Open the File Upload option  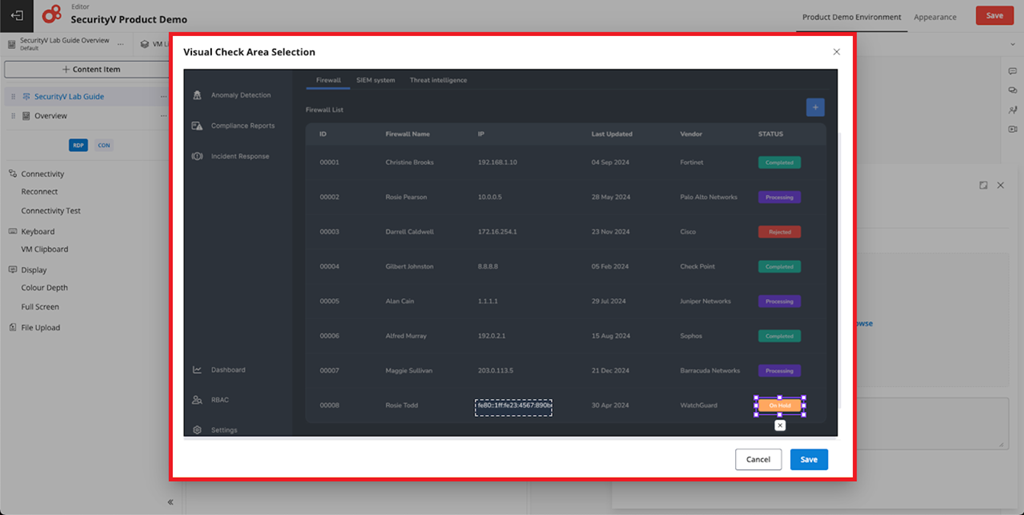[40, 328]
